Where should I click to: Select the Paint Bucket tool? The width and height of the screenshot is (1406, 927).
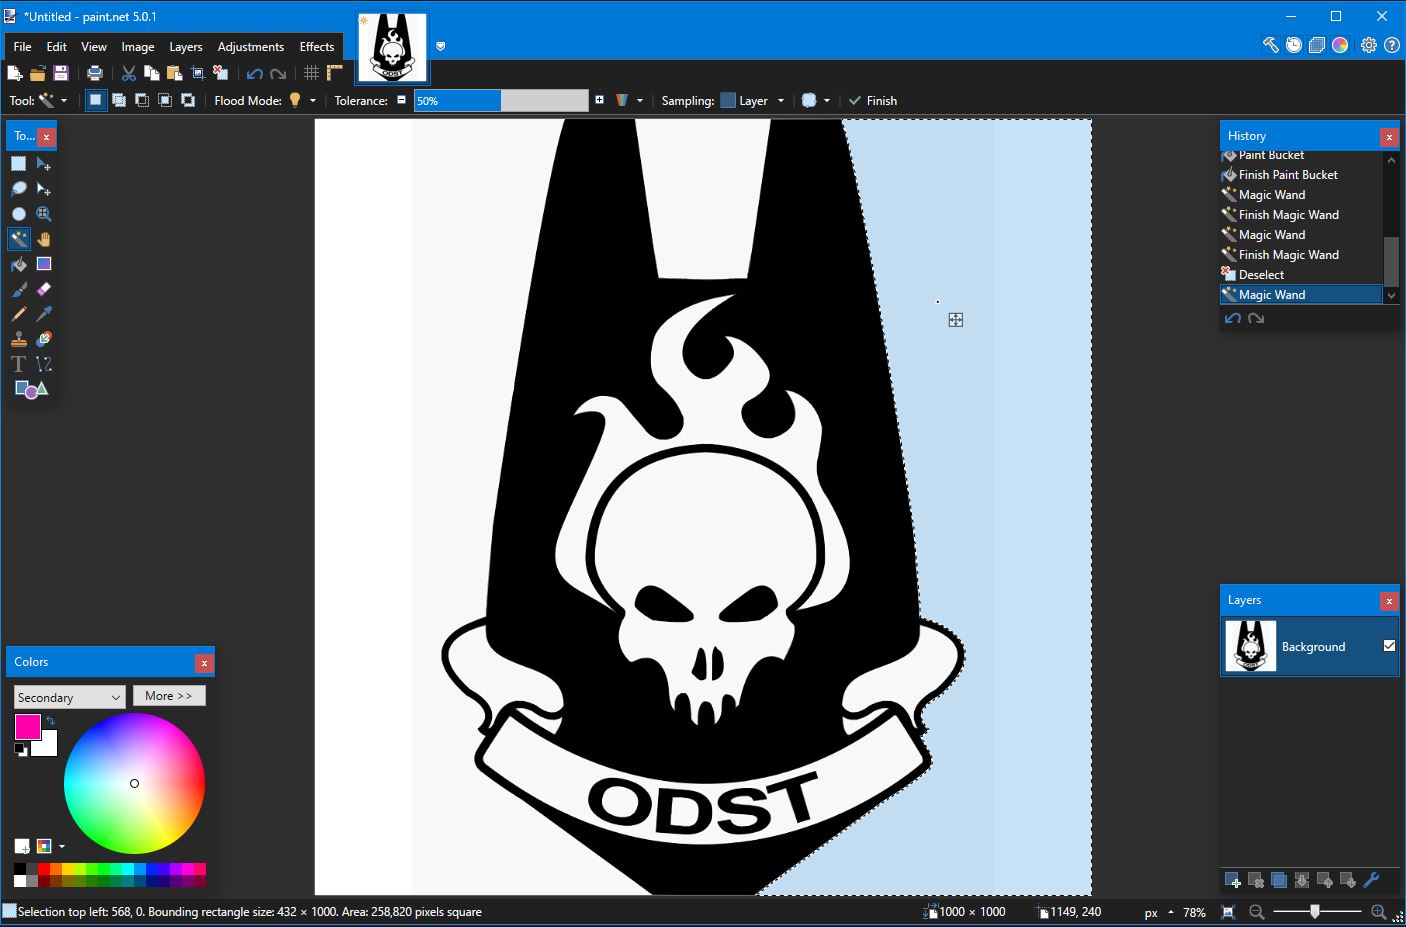(19, 264)
